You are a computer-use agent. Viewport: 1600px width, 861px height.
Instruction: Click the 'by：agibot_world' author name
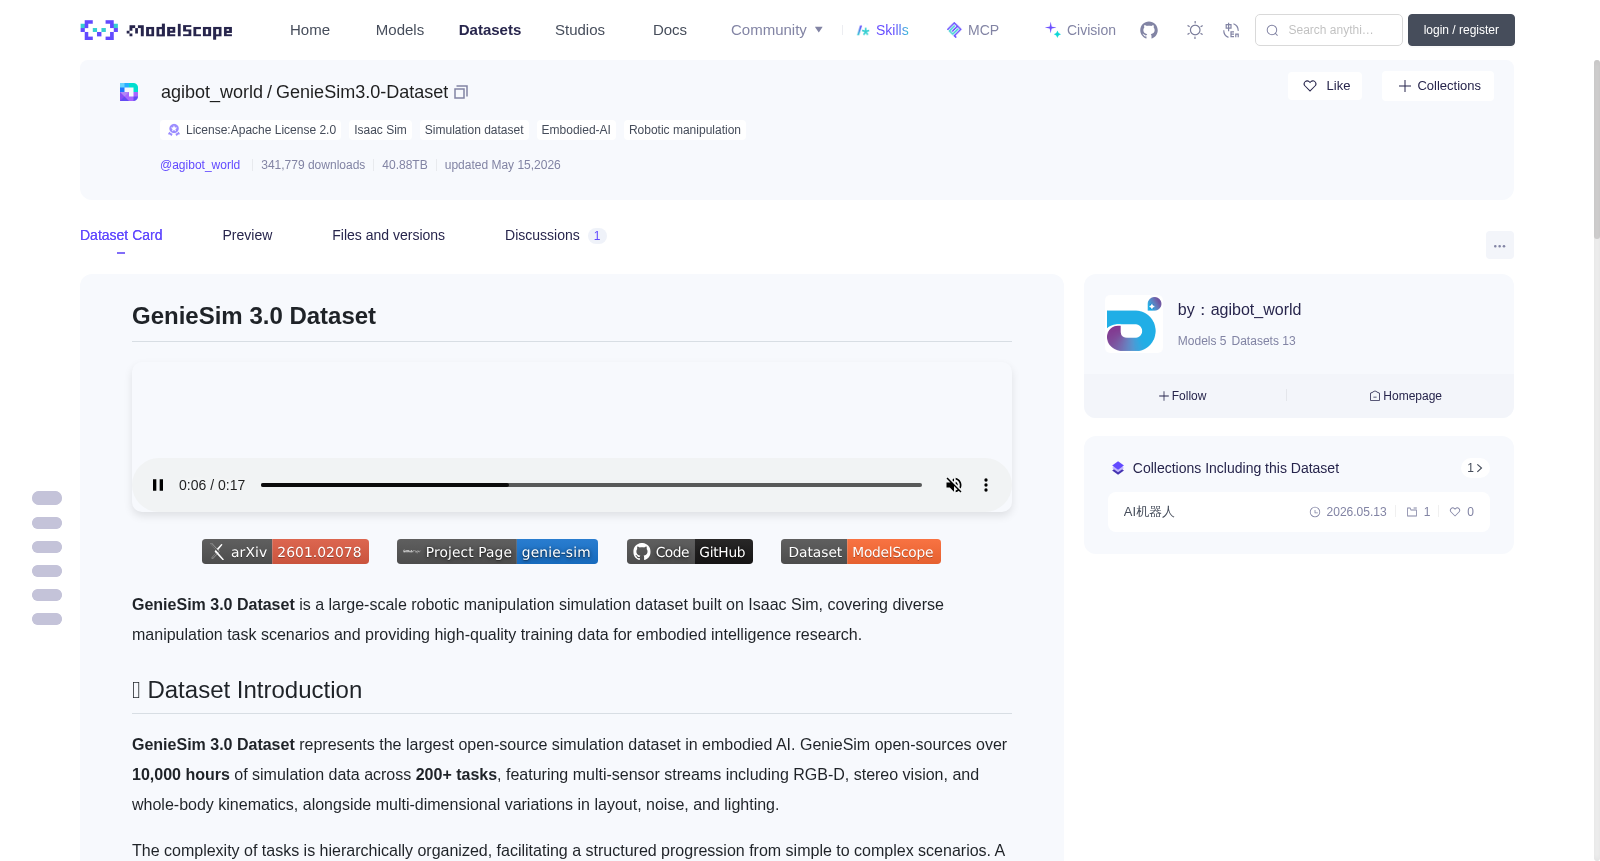[x=1239, y=310]
